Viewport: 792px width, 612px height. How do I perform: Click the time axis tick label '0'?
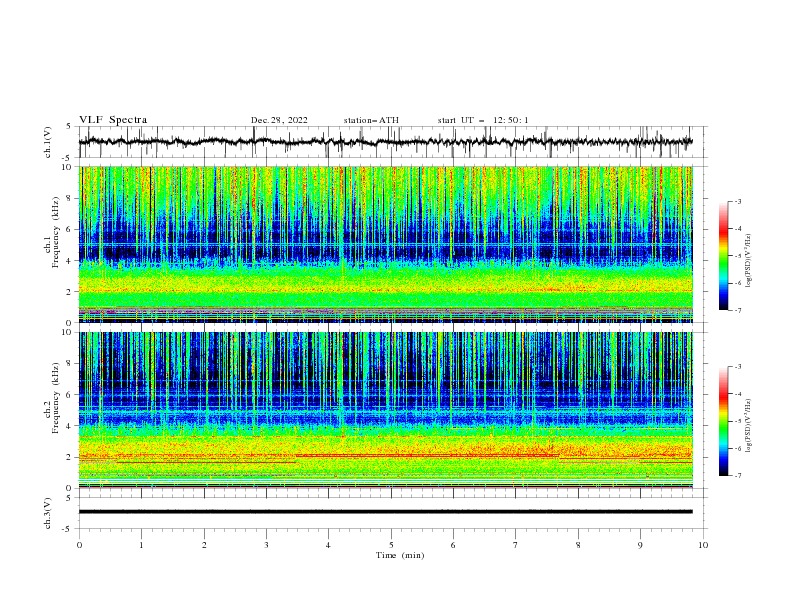(x=79, y=545)
